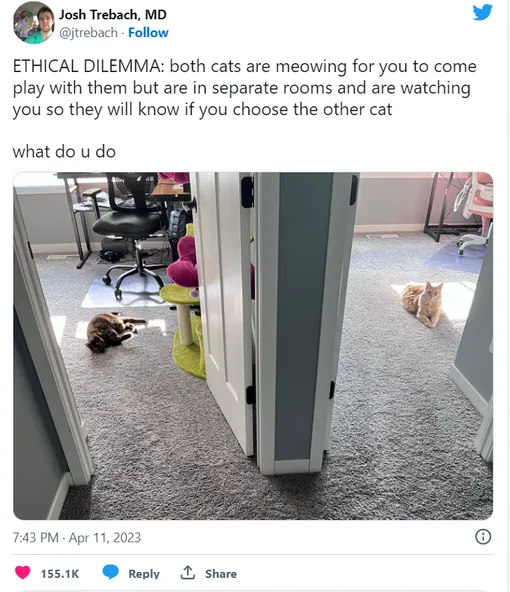This screenshot has height=592, width=510.
Task: Click the Twitter bird logo
Action: (x=482, y=12)
